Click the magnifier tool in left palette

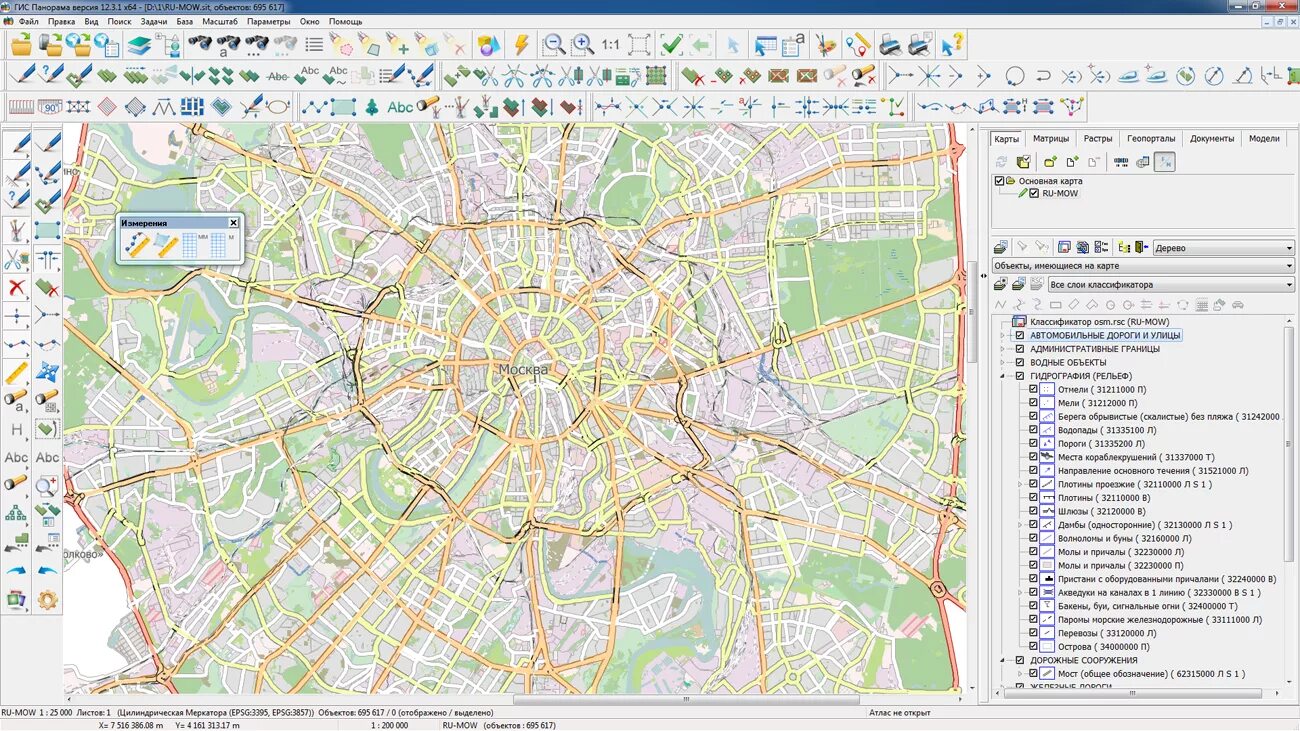point(47,486)
